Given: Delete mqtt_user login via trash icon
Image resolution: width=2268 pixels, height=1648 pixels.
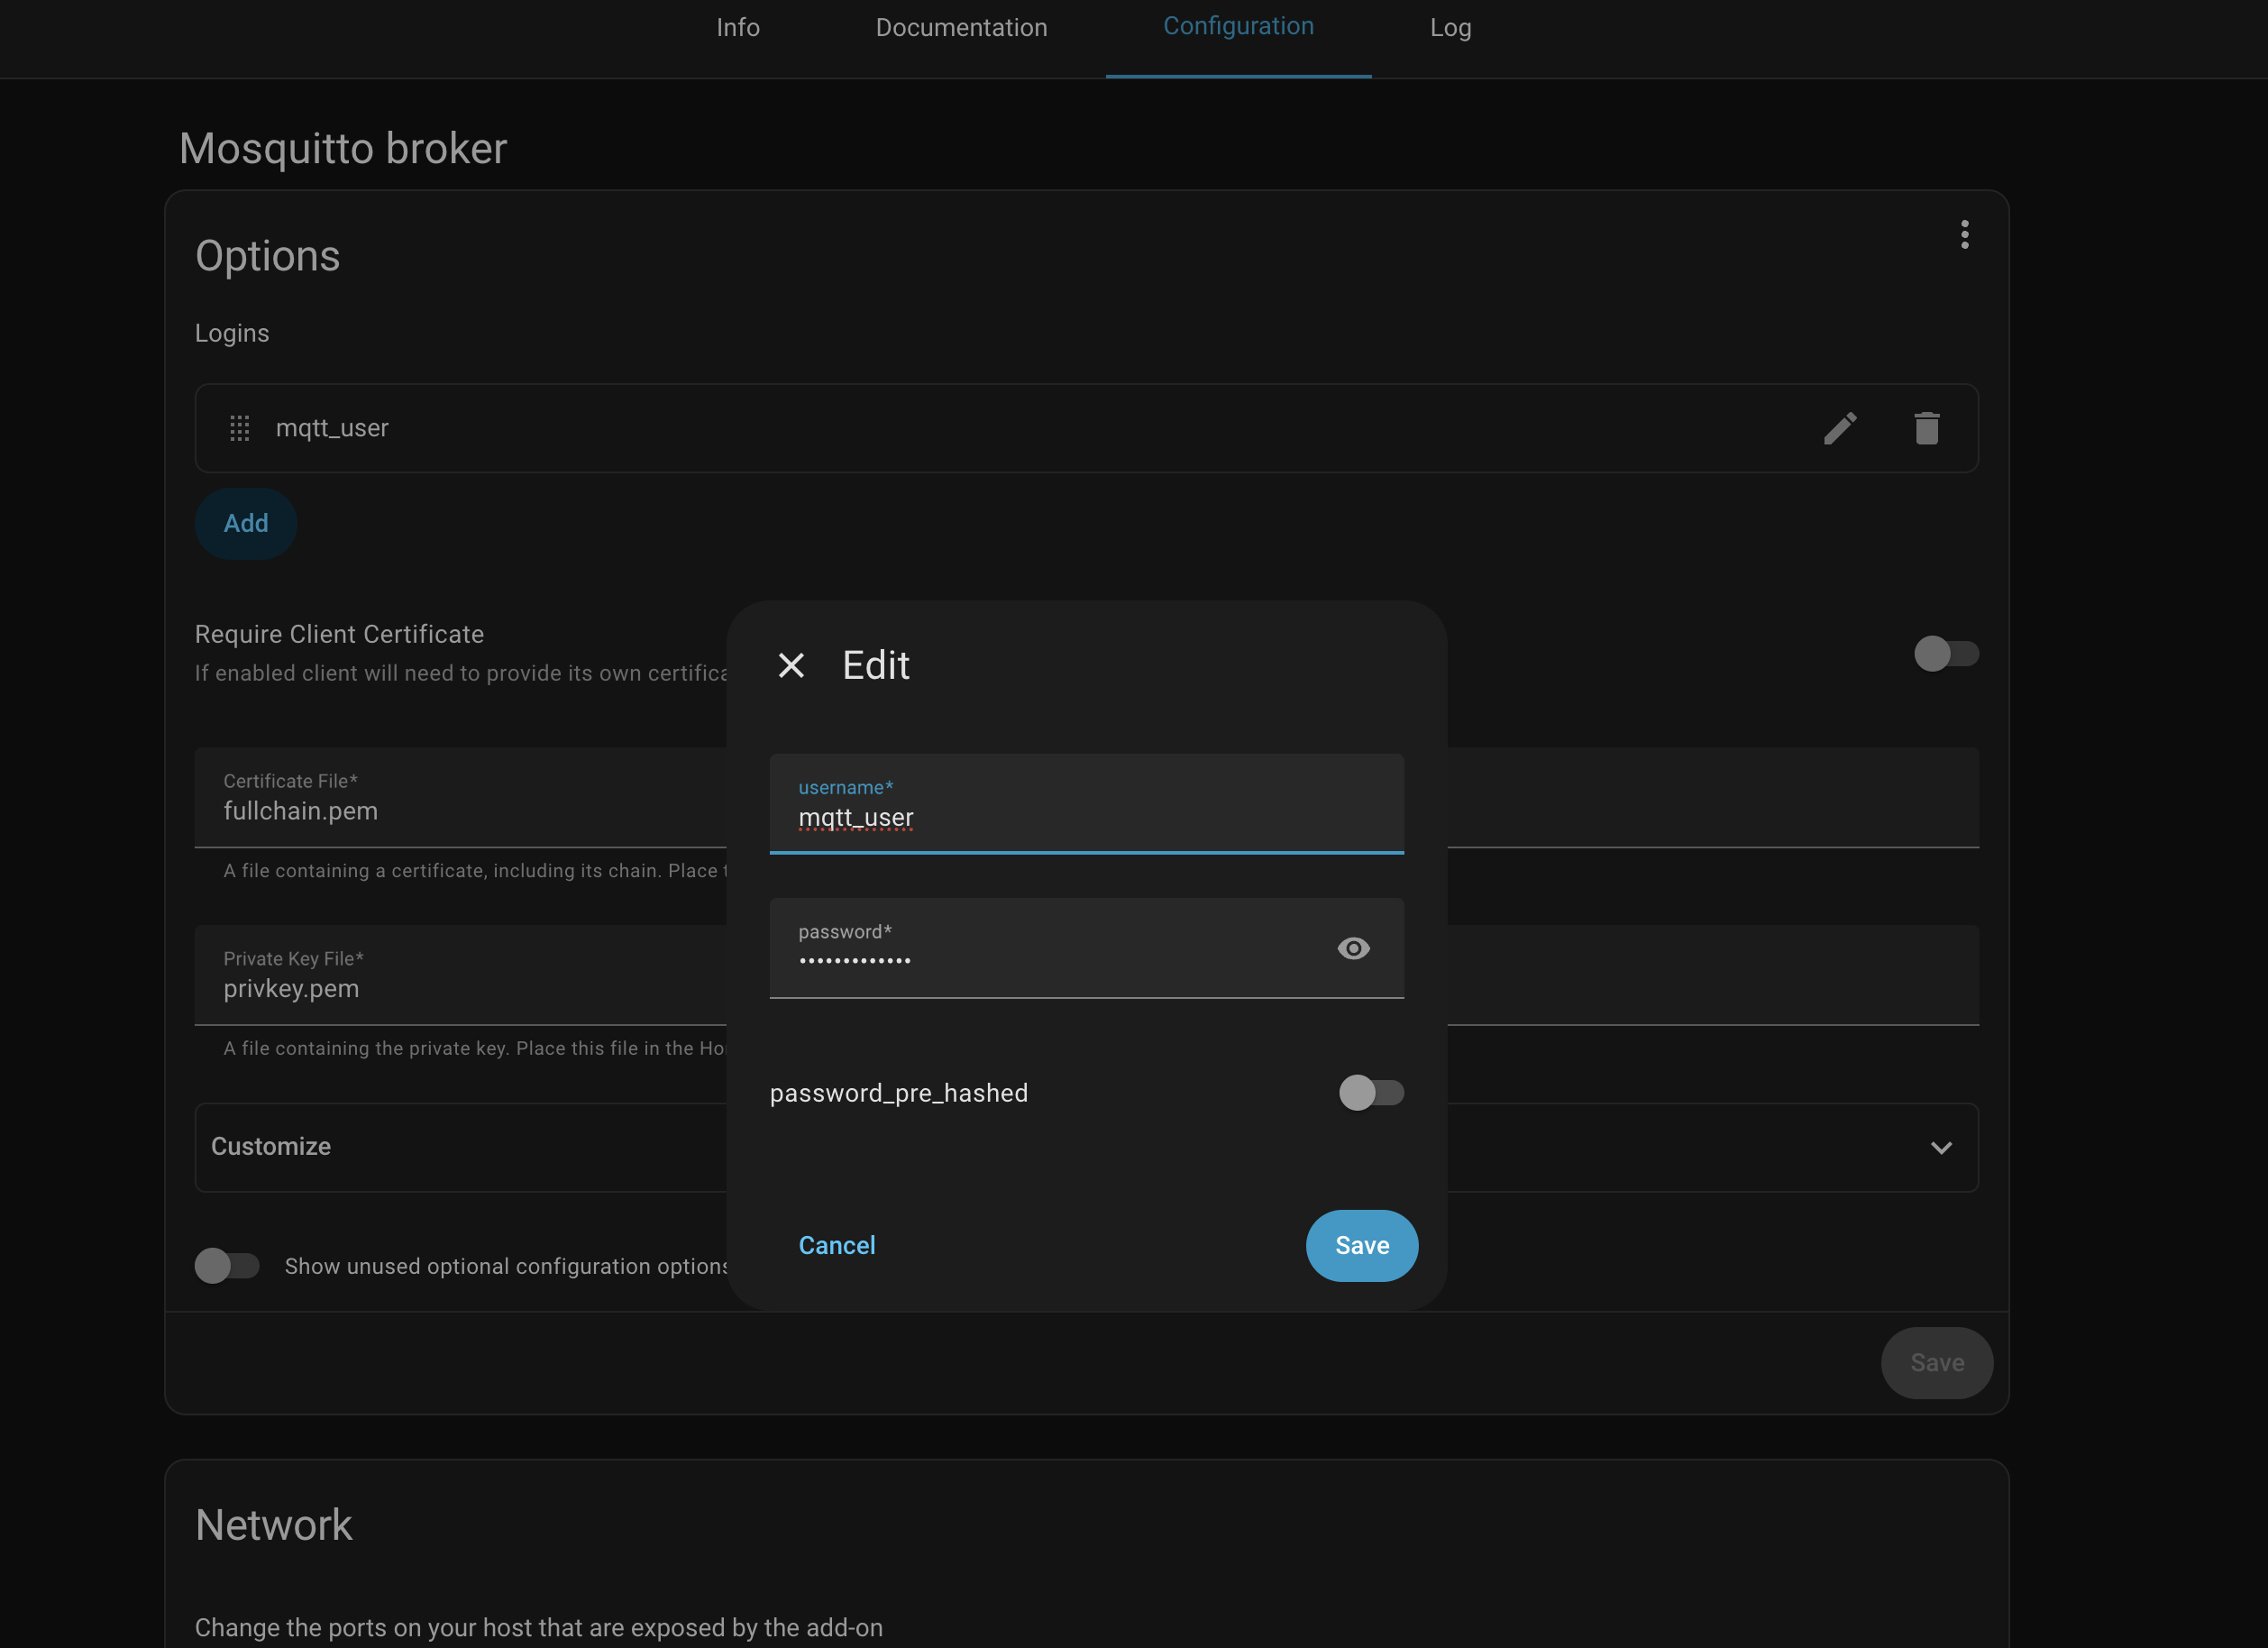Looking at the screenshot, I should click(x=1926, y=428).
